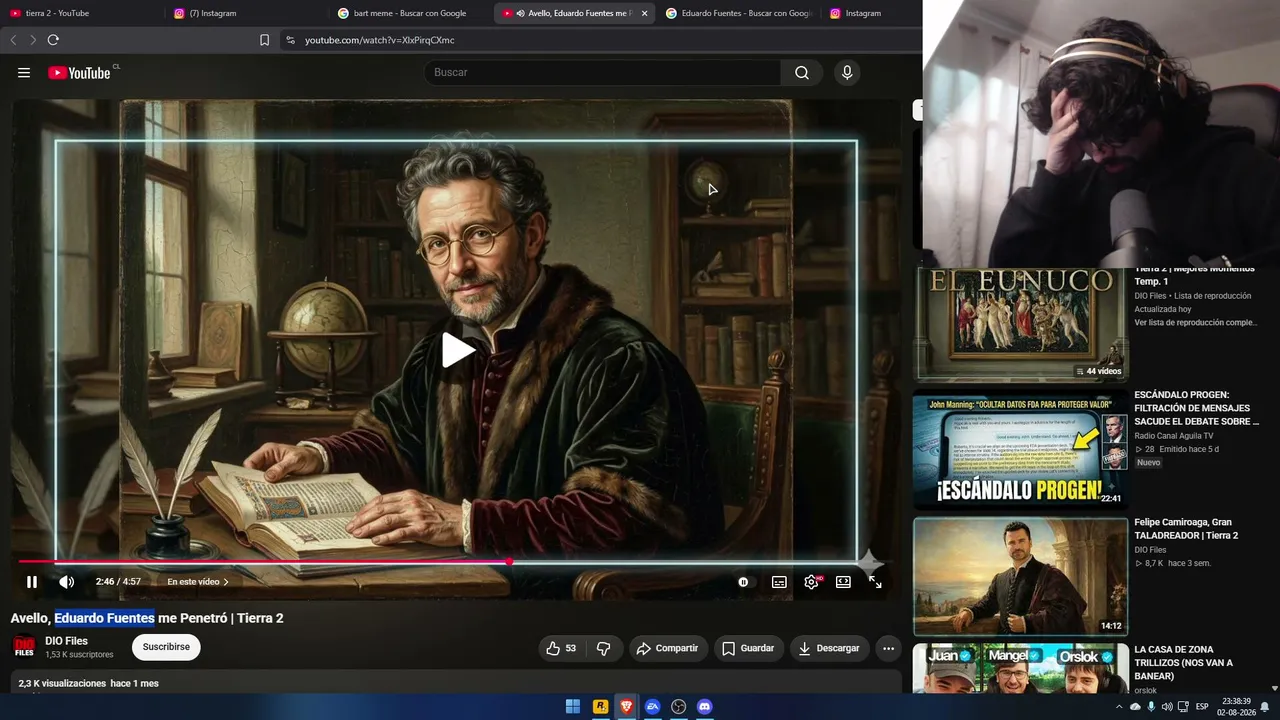Viewport: 1280px width, 720px height.
Task: Click the progress bar scrubber handle
Action: (509, 562)
